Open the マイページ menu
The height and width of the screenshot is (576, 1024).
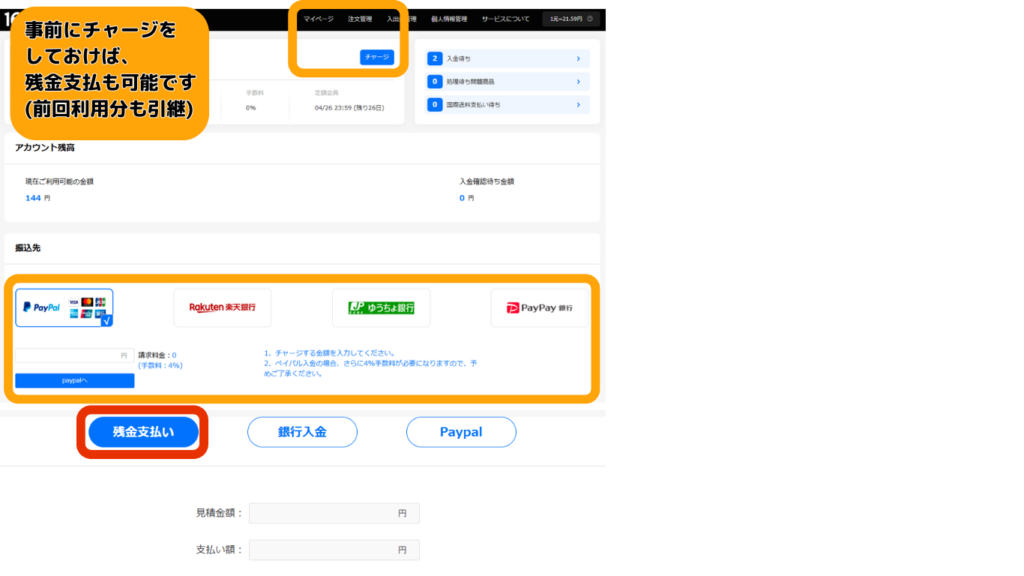pyautogui.click(x=319, y=19)
